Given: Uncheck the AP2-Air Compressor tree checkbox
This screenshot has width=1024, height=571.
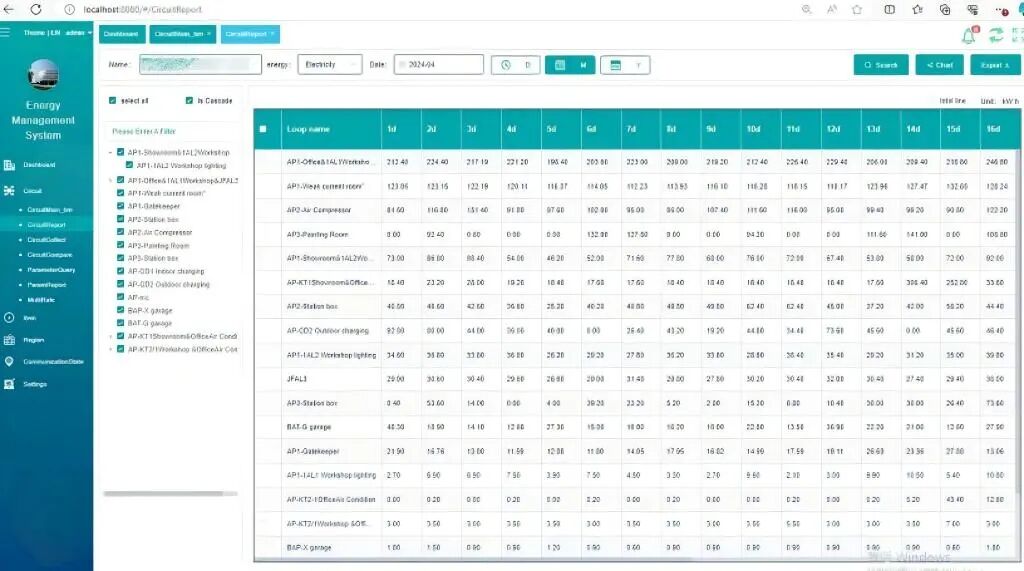Looking at the screenshot, I should [121, 232].
